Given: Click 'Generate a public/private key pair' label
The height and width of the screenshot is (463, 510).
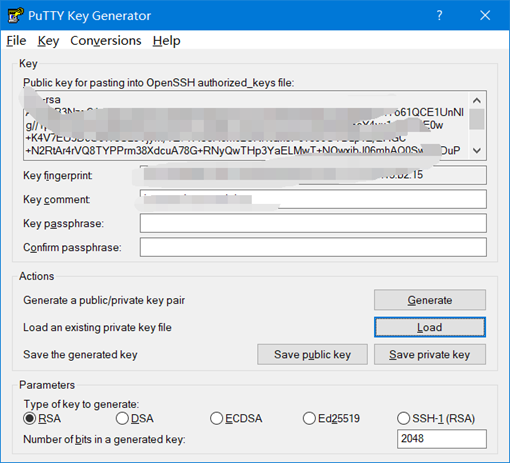Looking at the screenshot, I should (104, 300).
